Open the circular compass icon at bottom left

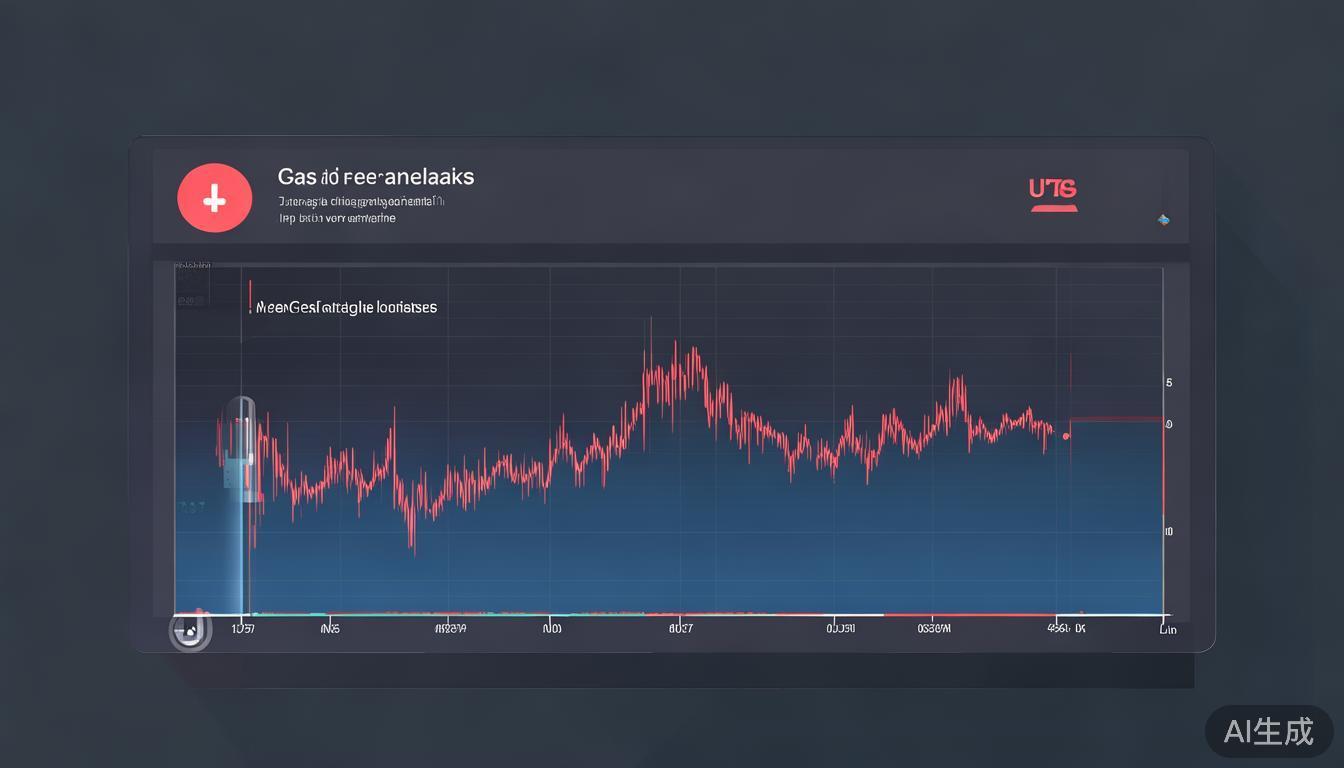(190, 630)
